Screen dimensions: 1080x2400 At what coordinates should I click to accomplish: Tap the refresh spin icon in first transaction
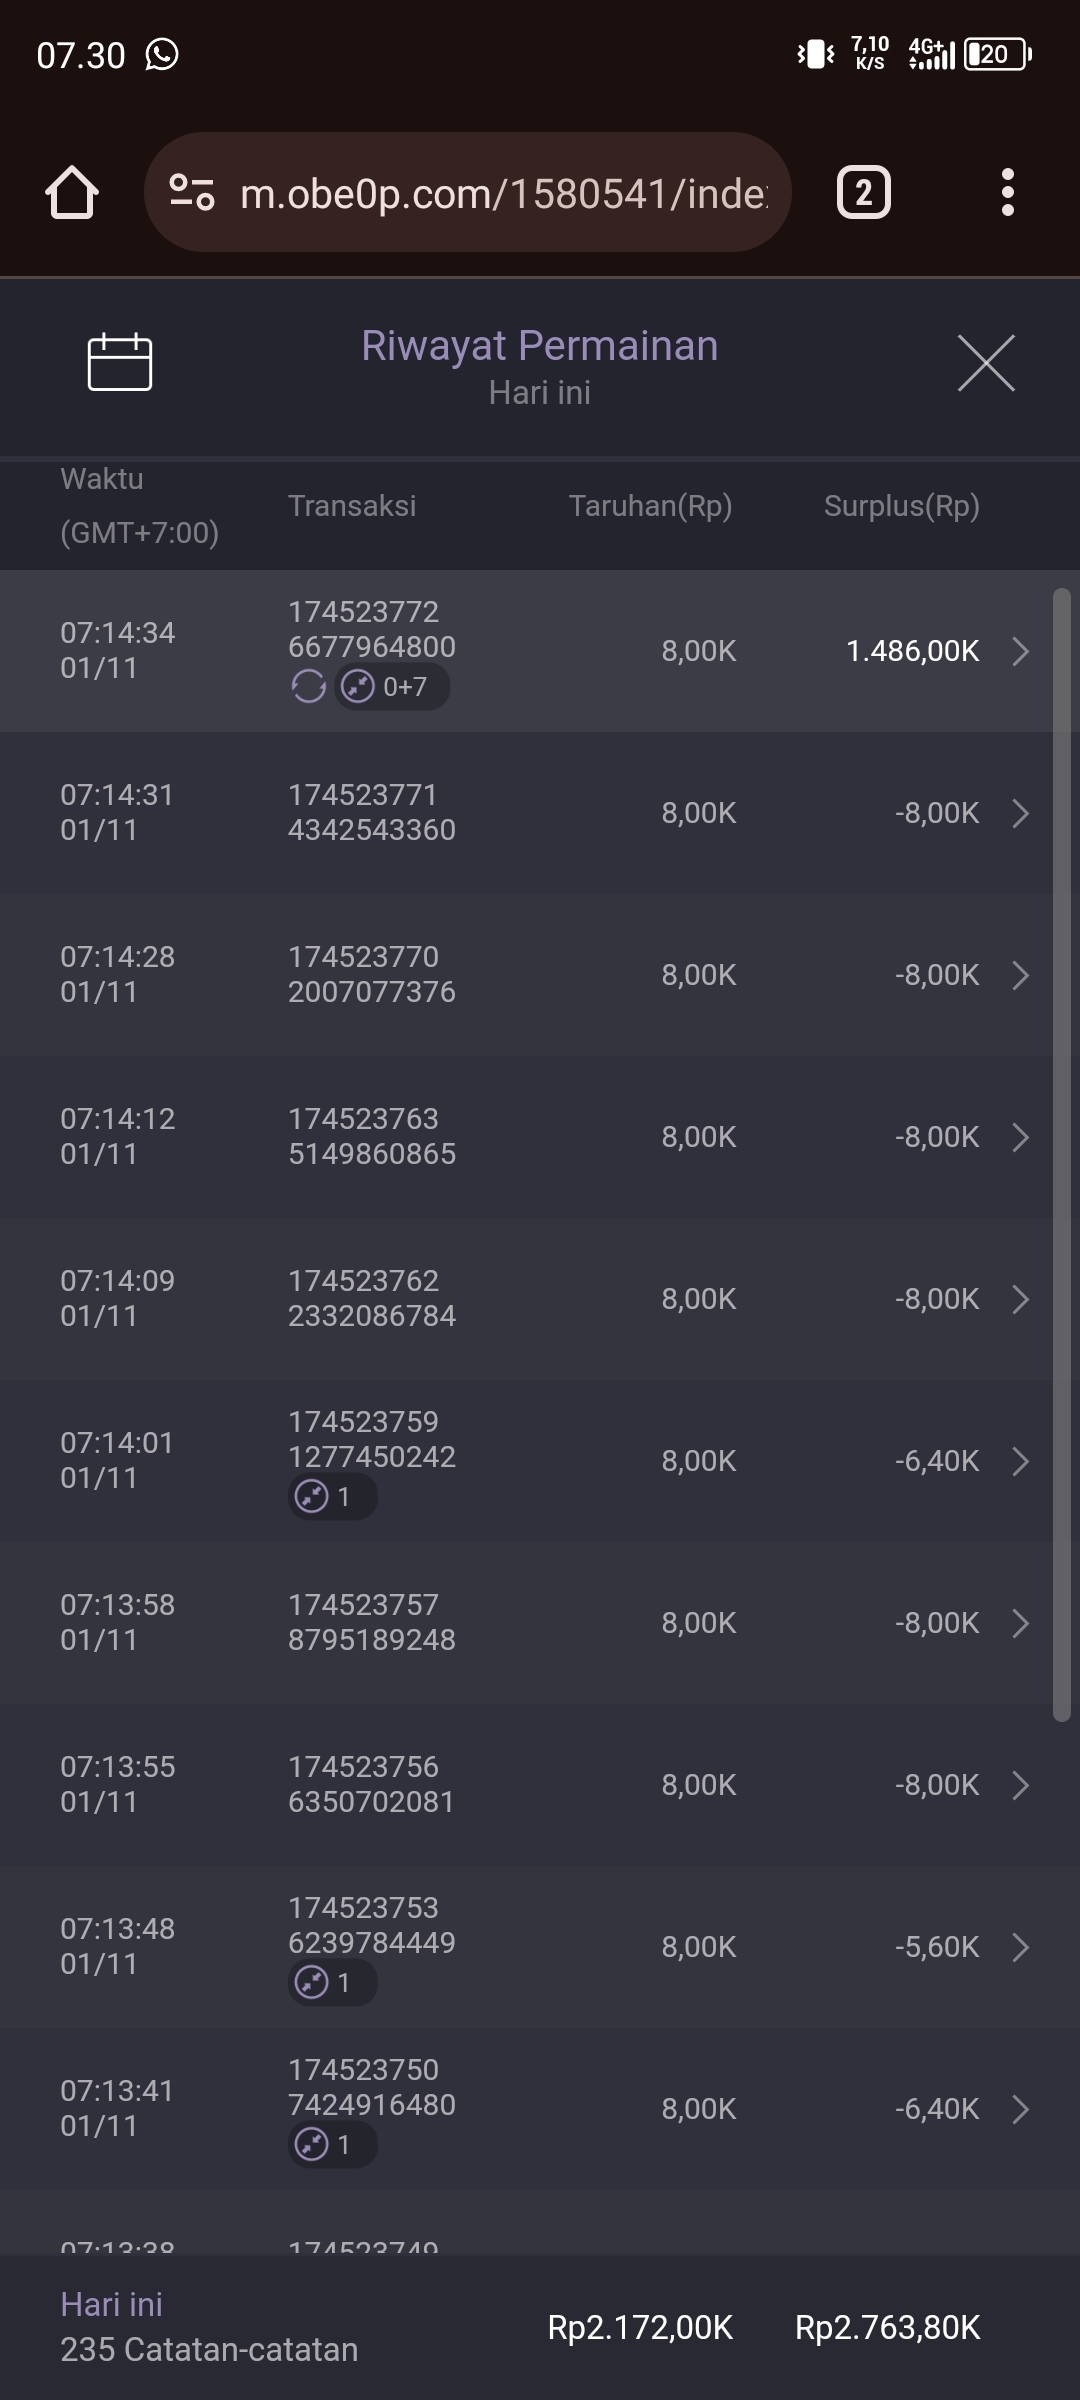[x=308, y=687]
